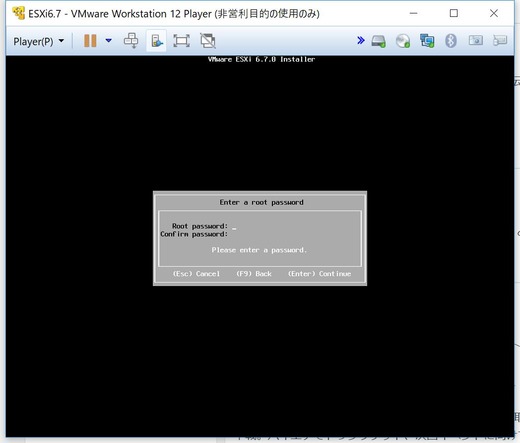Viewport: 520px width, 443px height.
Task: Click the camera-like device icon in the toolbar
Action: (476, 41)
